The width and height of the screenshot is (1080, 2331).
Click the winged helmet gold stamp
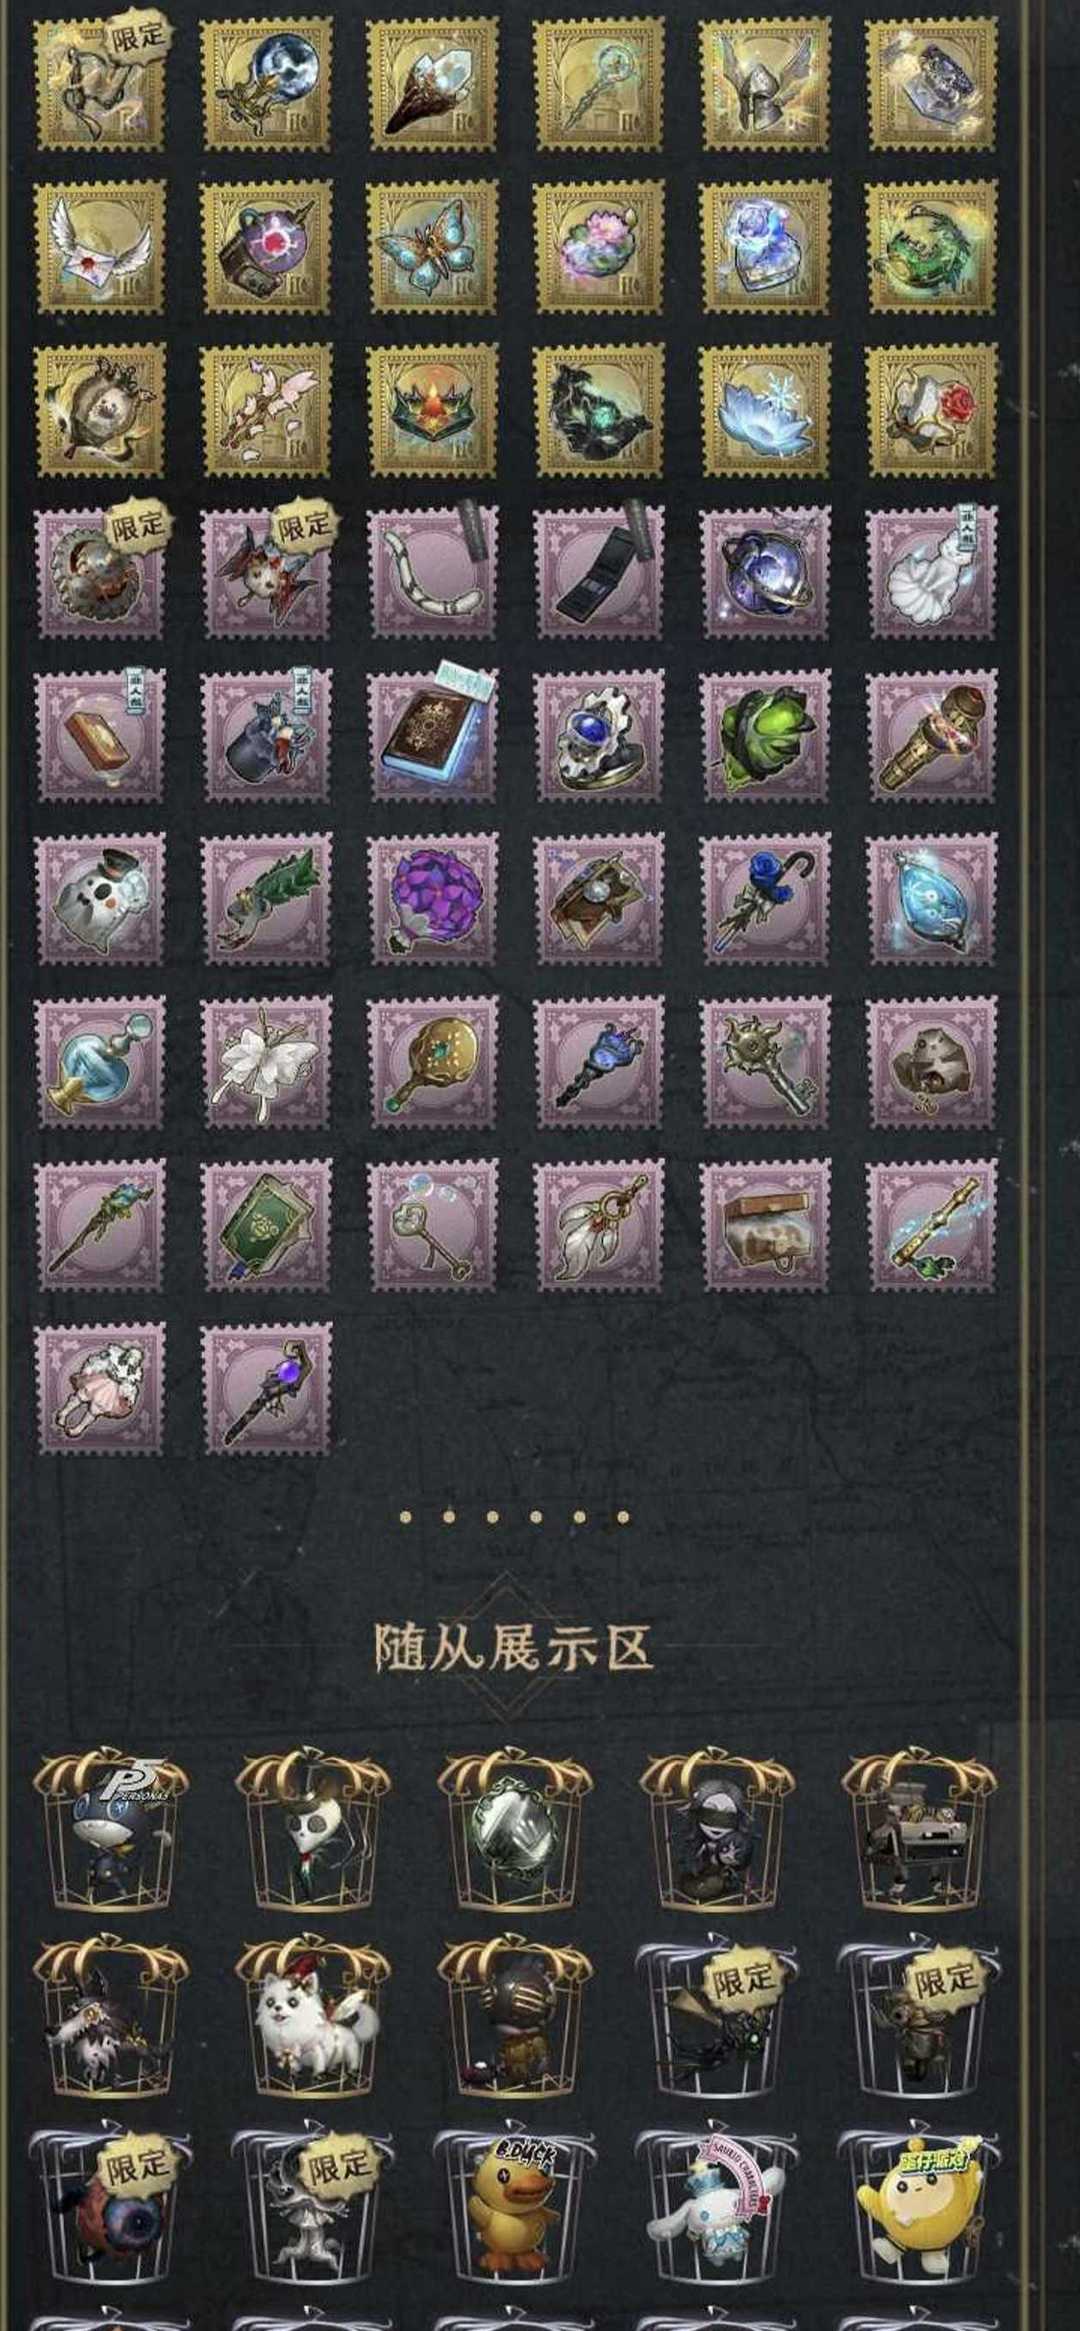point(765,85)
